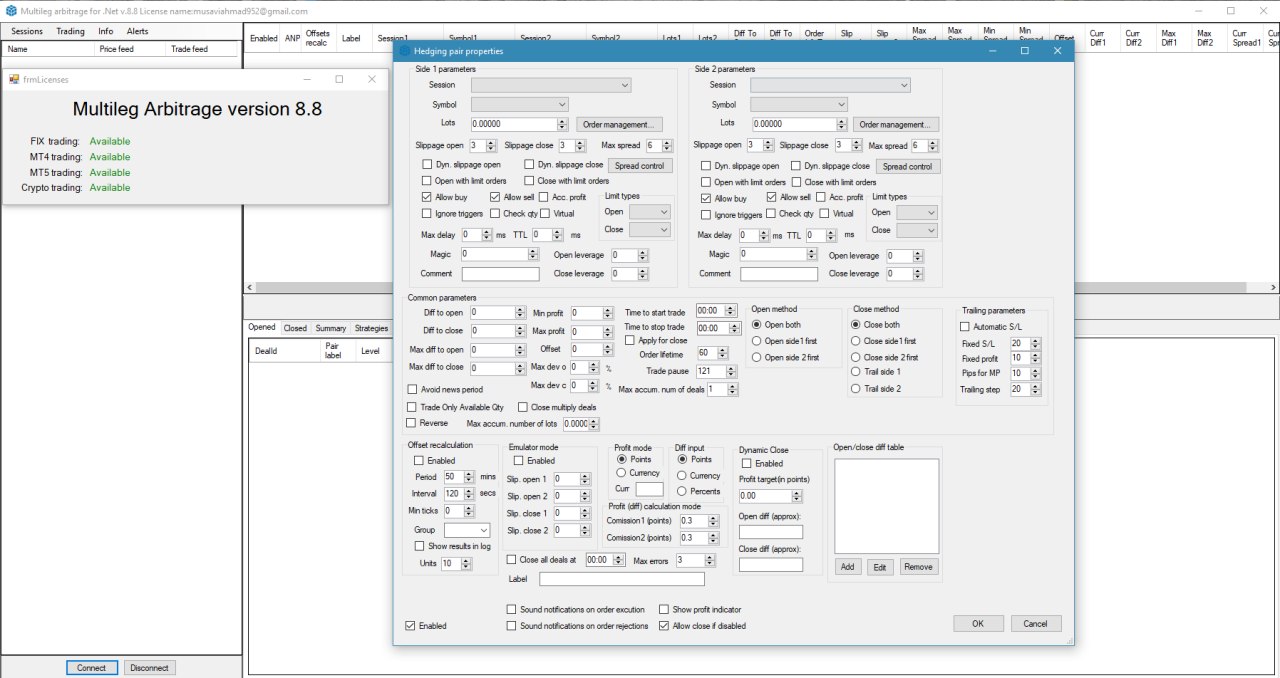Switch to the Closed tab
Viewport: 1280px width, 678px height.
click(295, 328)
